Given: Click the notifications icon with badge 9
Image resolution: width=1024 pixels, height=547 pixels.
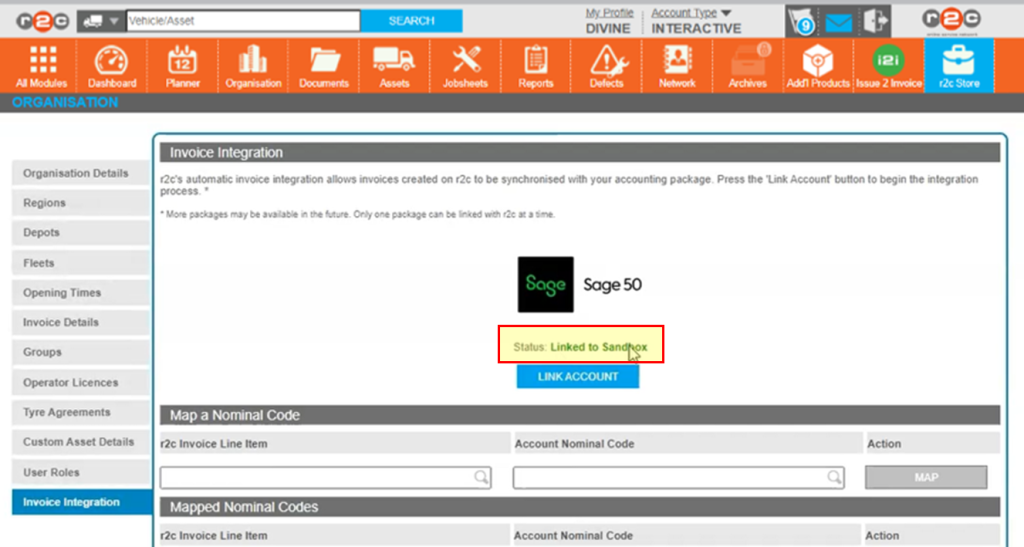Looking at the screenshot, I should click(x=801, y=22).
